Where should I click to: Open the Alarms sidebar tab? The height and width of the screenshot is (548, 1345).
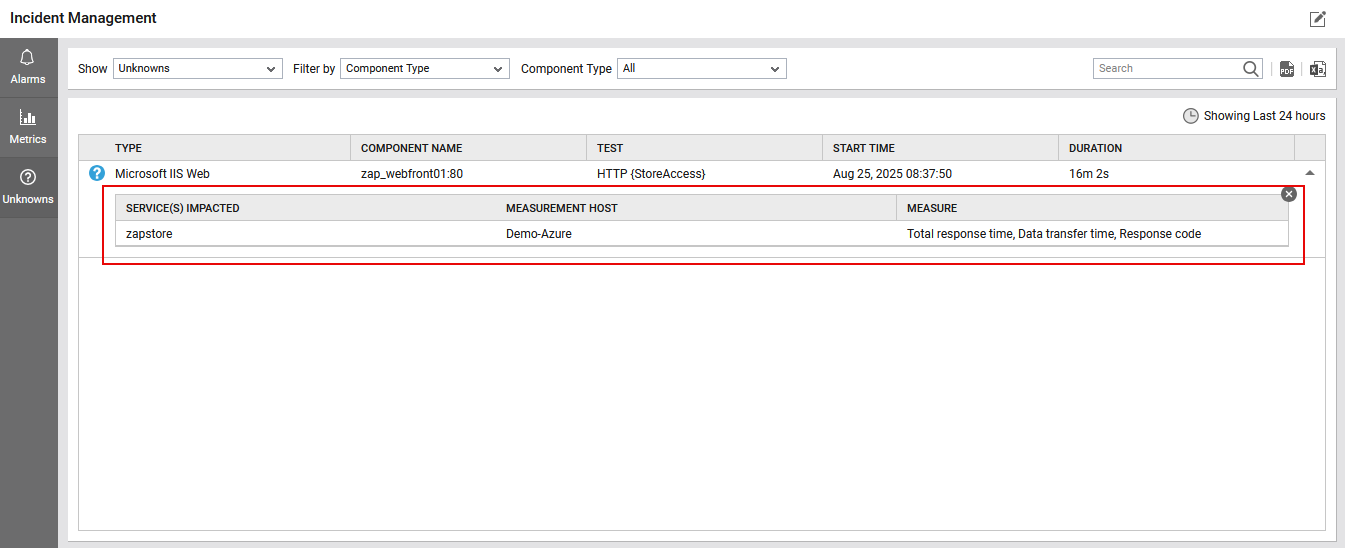point(28,66)
